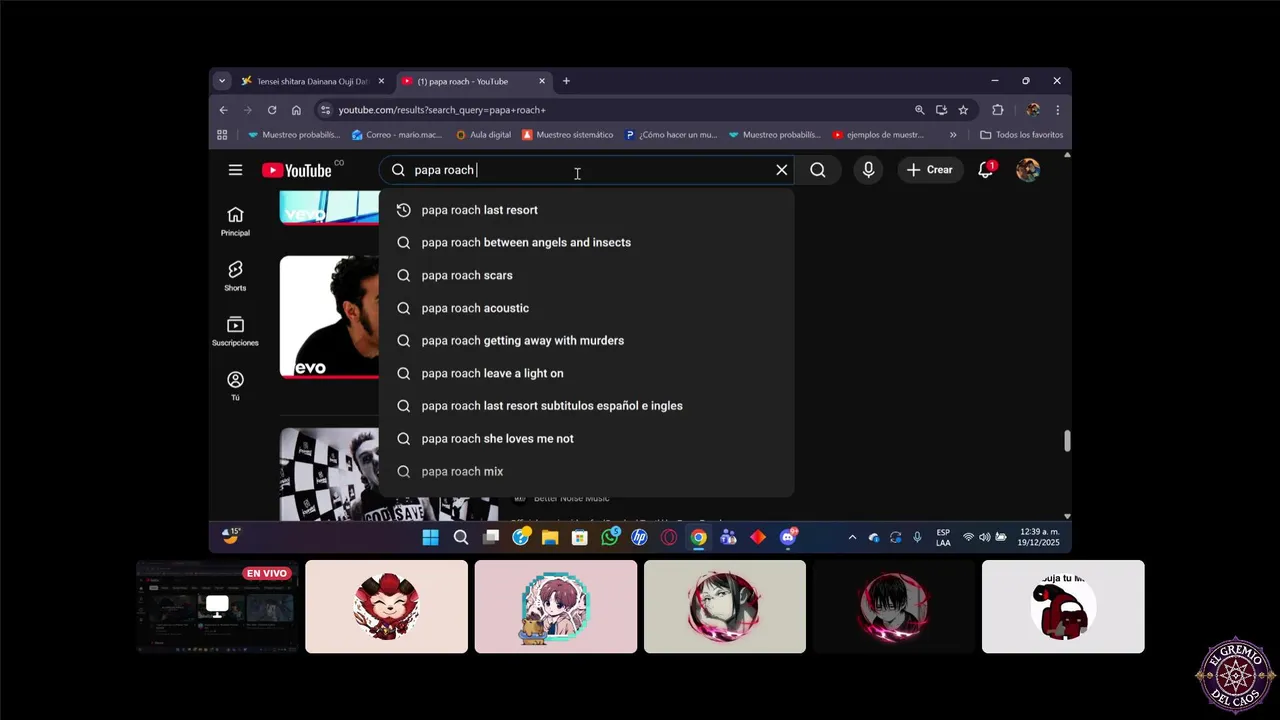The height and width of the screenshot is (720, 1280).
Task: Open ejemplos de muestr... bookmark
Action: pyautogui.click(x=878, y=135)
